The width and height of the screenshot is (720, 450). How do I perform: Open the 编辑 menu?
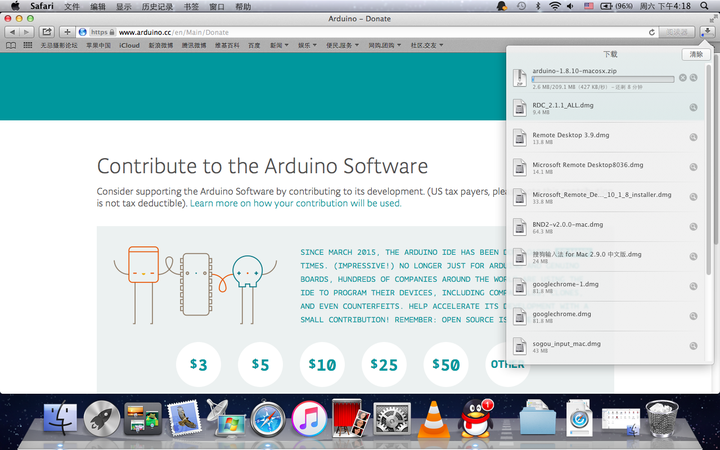tap(98, 6)
